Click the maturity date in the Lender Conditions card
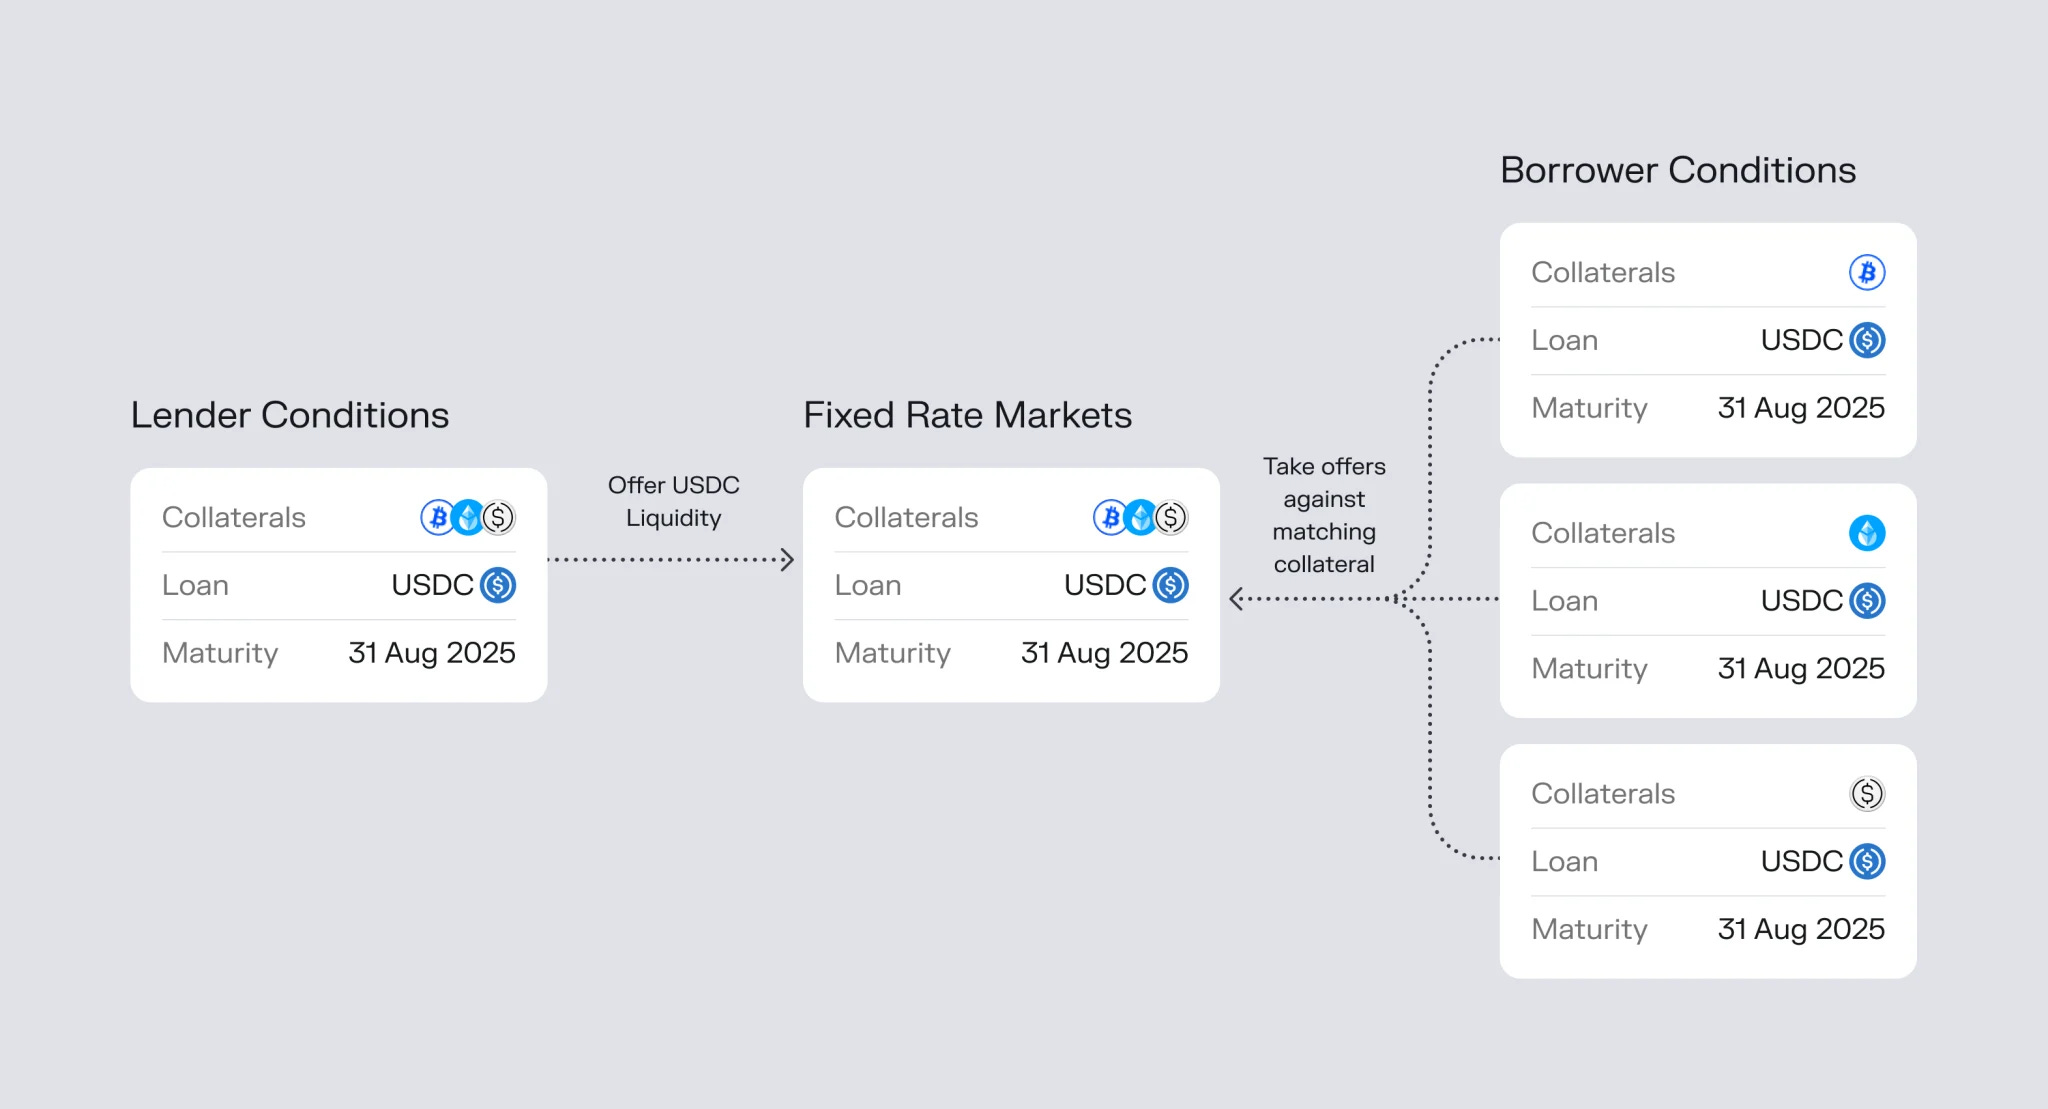Image resolution: width=2048 pixels, height=1109 pixels. 432,653
